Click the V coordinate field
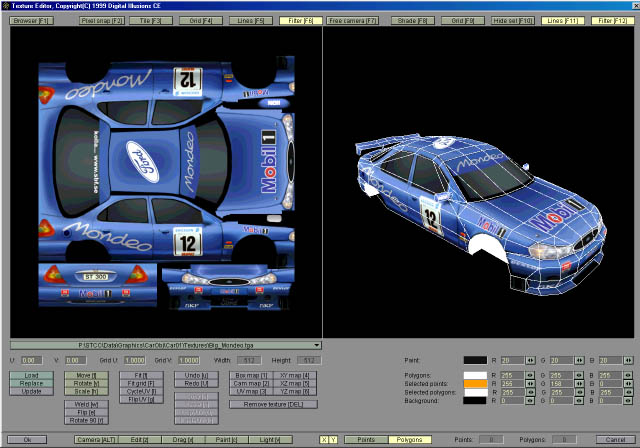 (76, 360)
